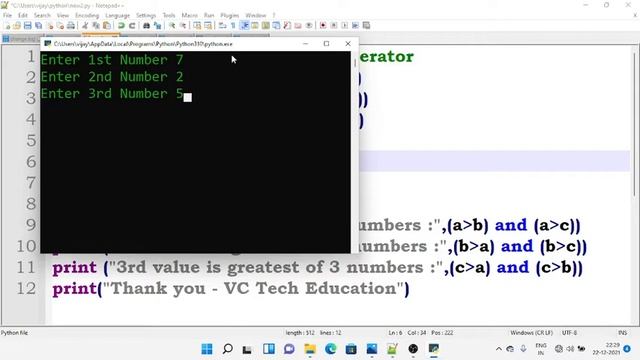Print the document with the Print icon
640x360 pixels.
tap(71, 26)
